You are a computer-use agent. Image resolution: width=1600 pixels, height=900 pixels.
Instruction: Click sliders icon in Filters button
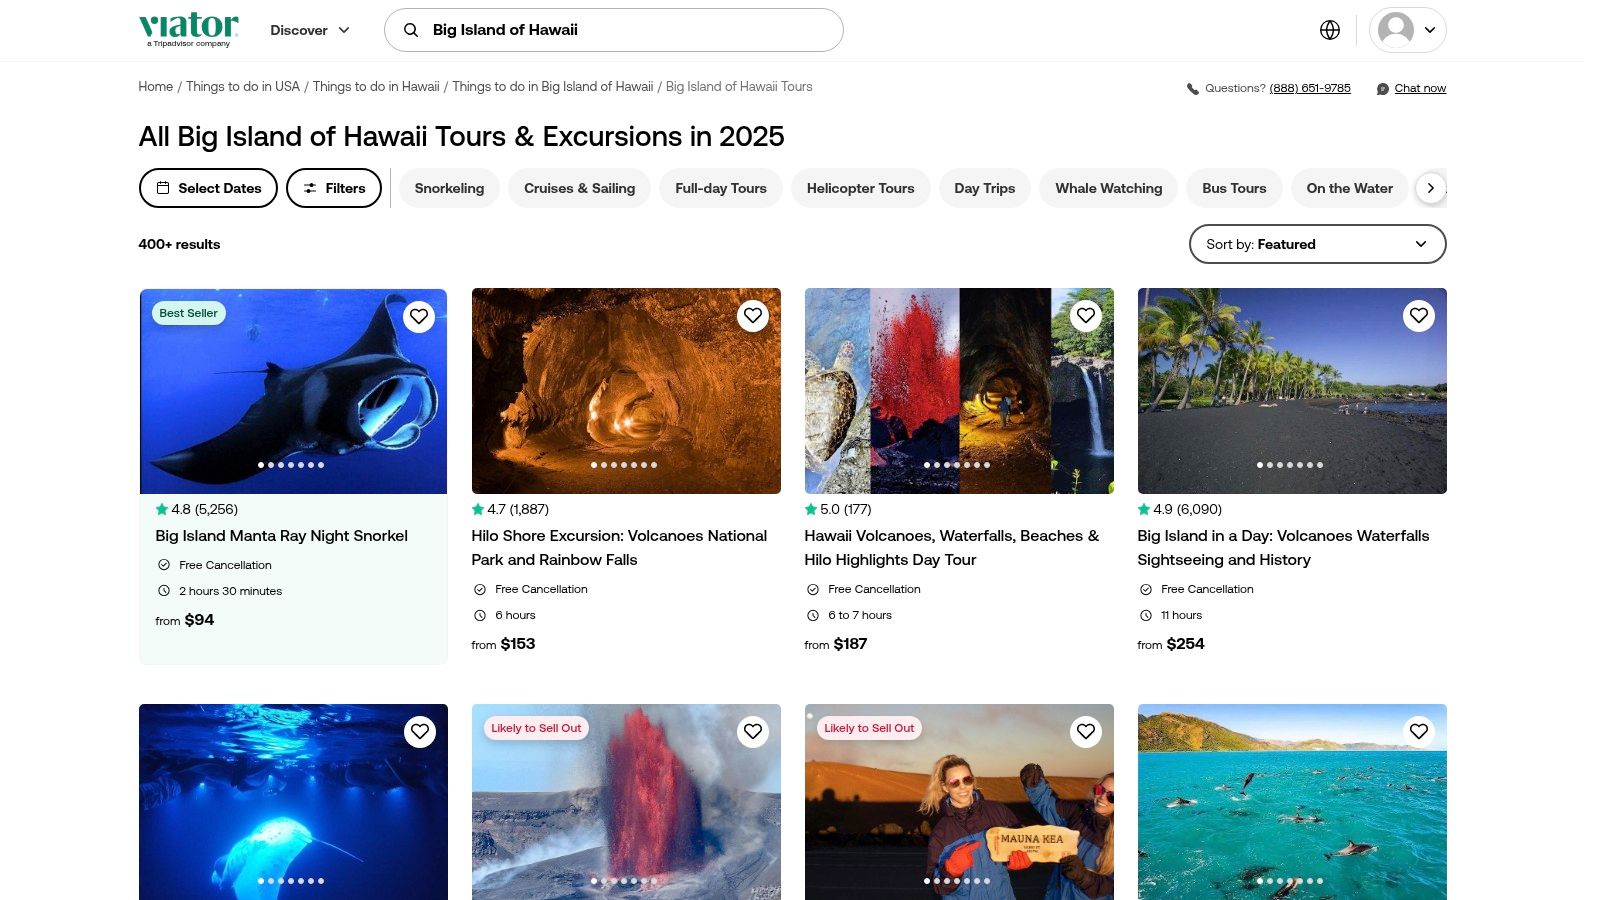click(x=310, y=188)
